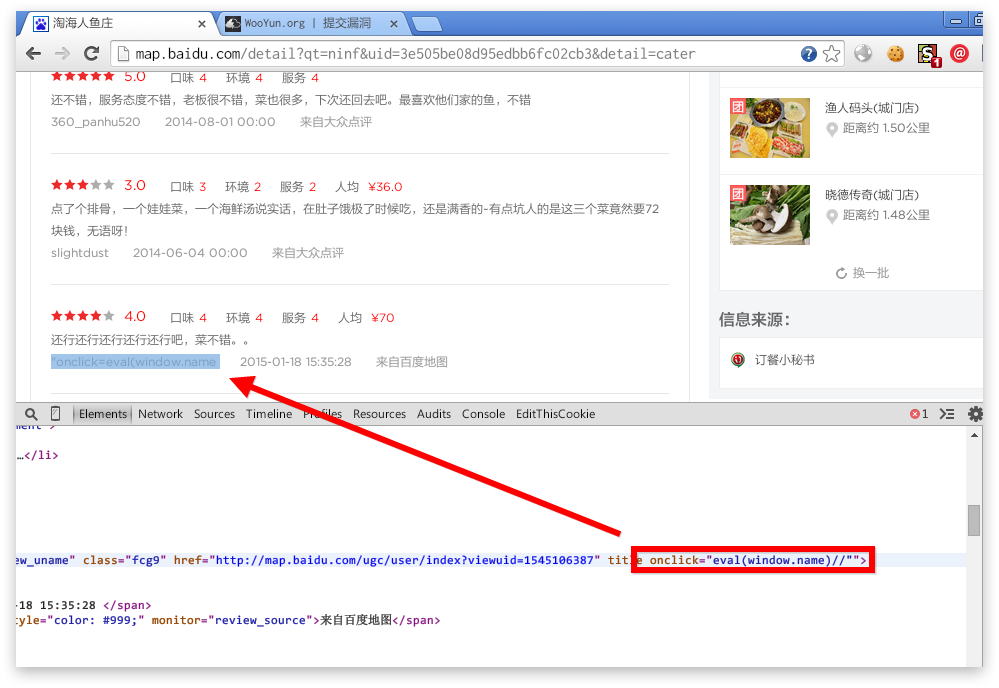Click the red @ extension icon

coord(959,54)
